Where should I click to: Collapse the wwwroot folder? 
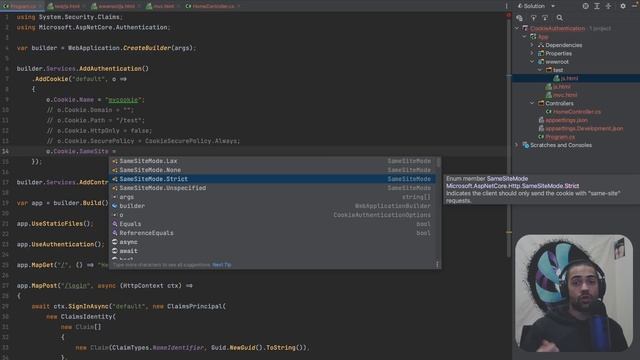pos(532,62)
